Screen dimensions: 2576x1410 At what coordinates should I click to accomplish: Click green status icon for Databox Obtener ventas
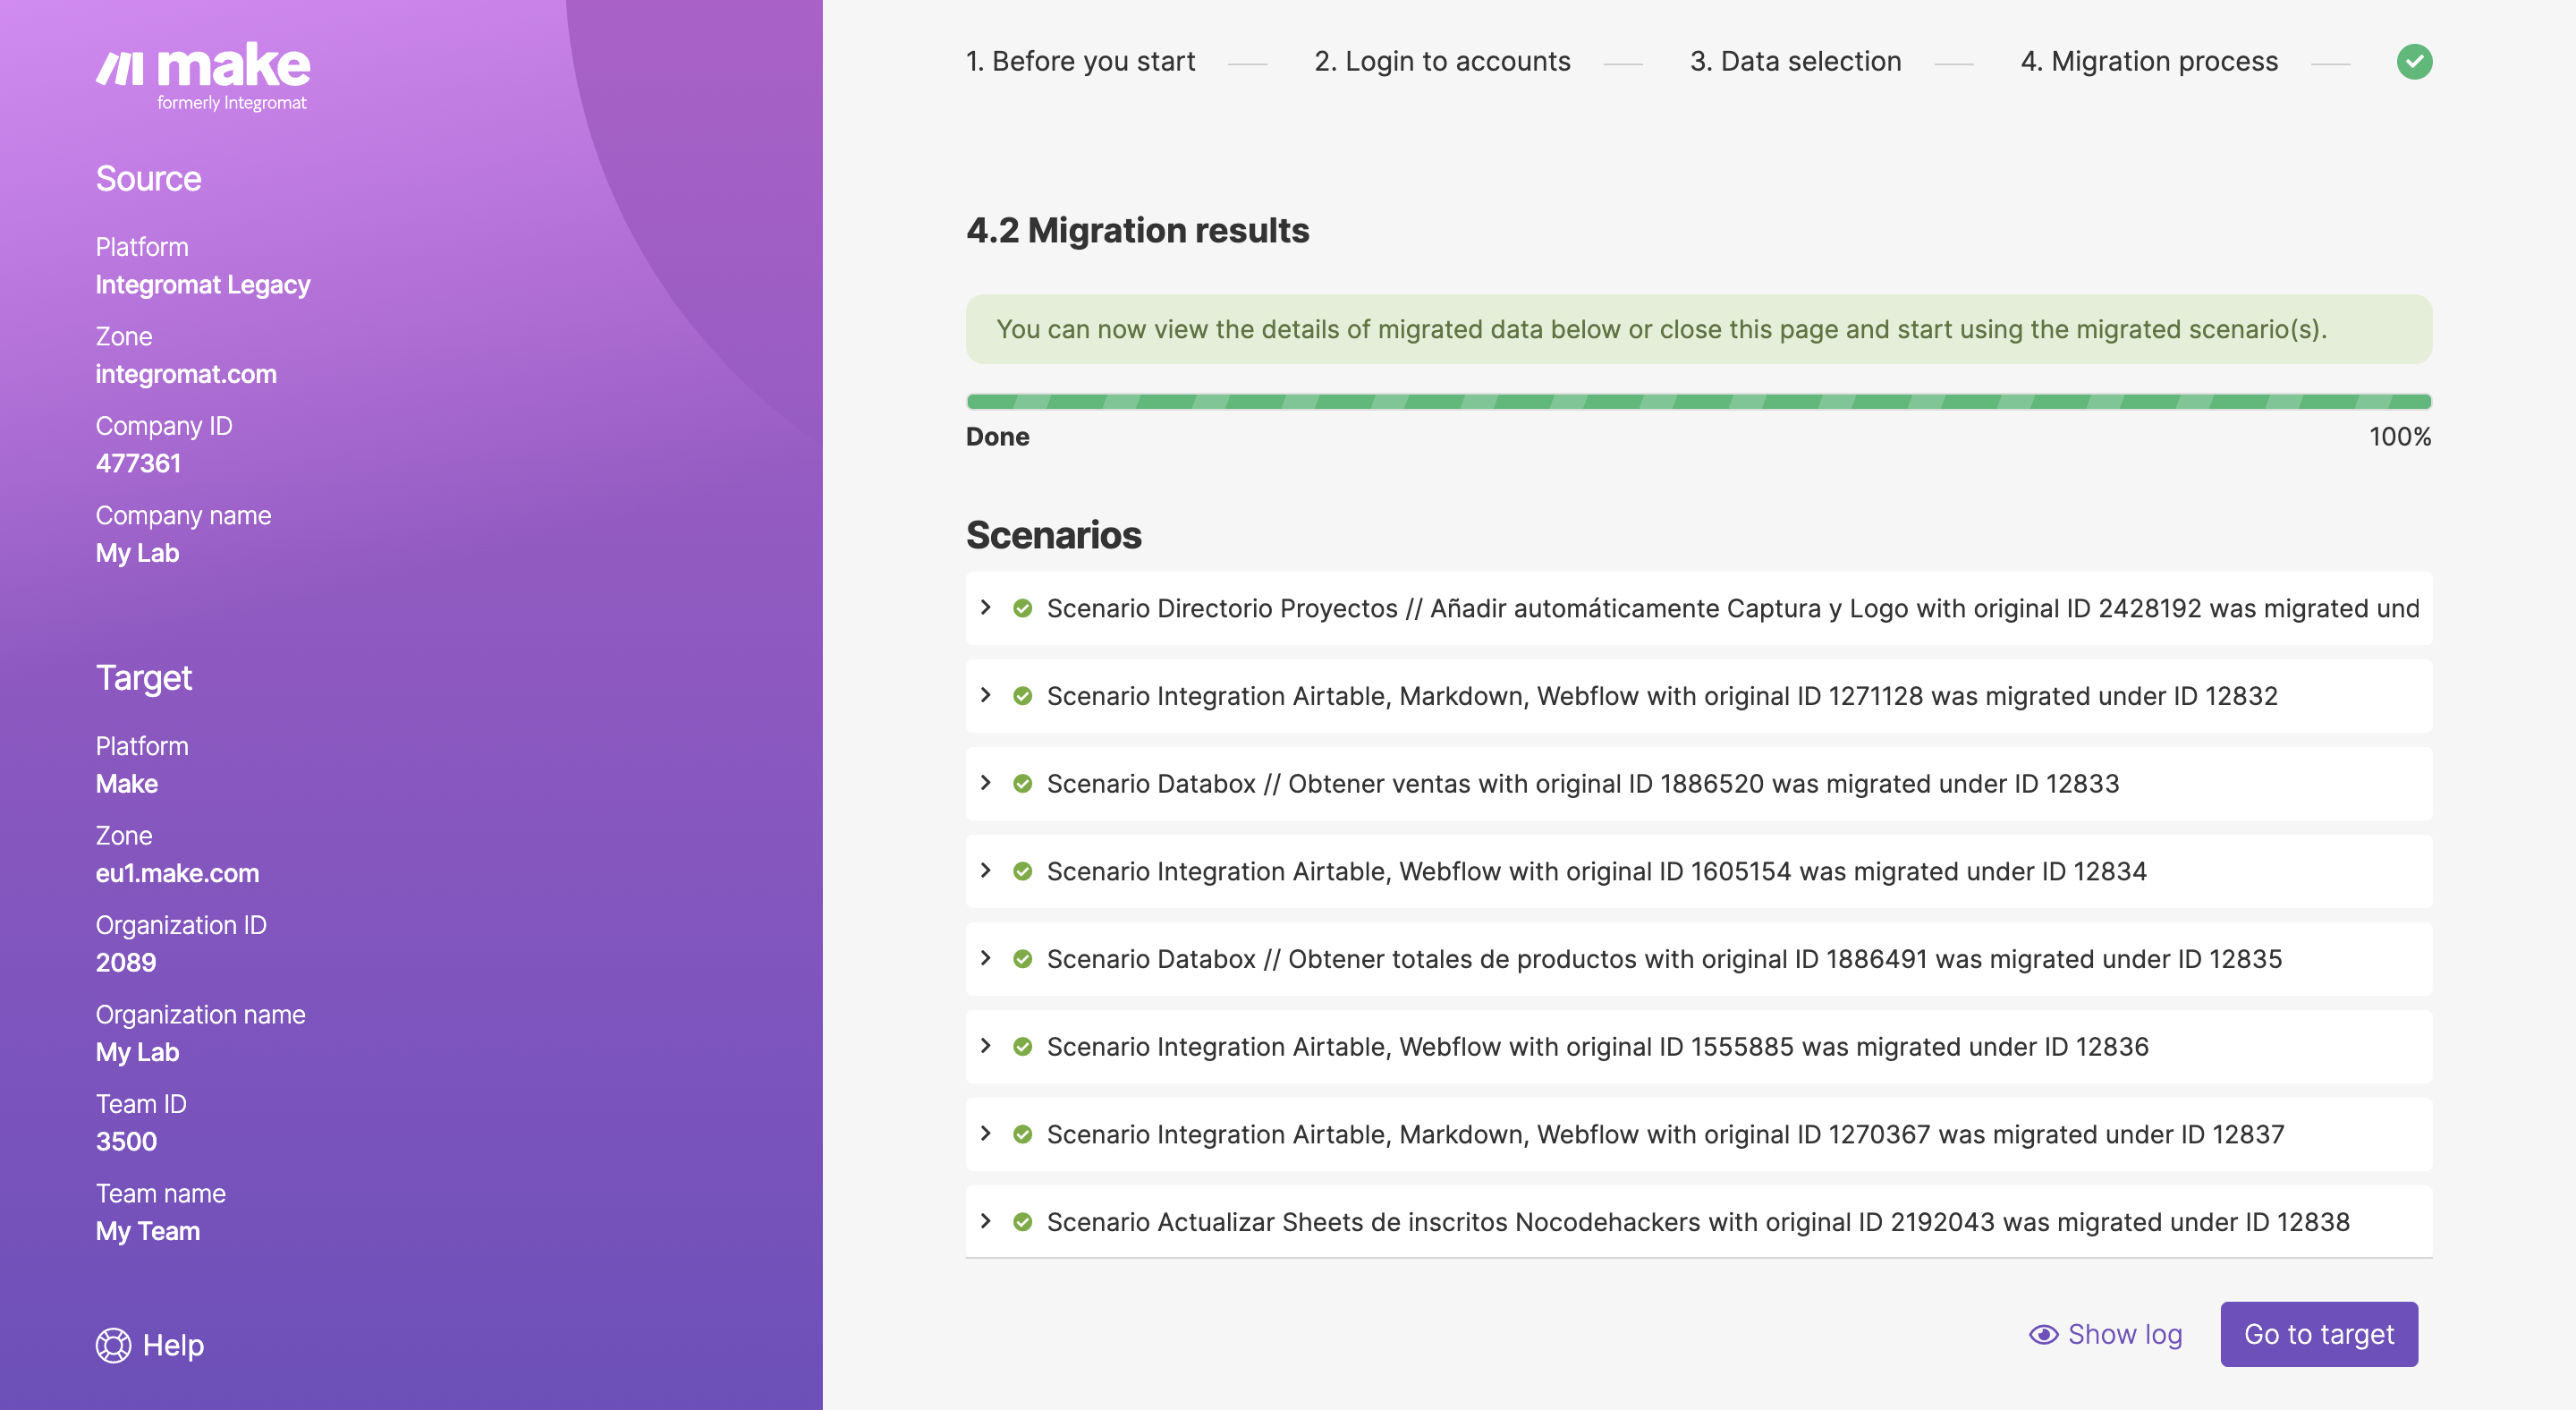point(1022,784)
